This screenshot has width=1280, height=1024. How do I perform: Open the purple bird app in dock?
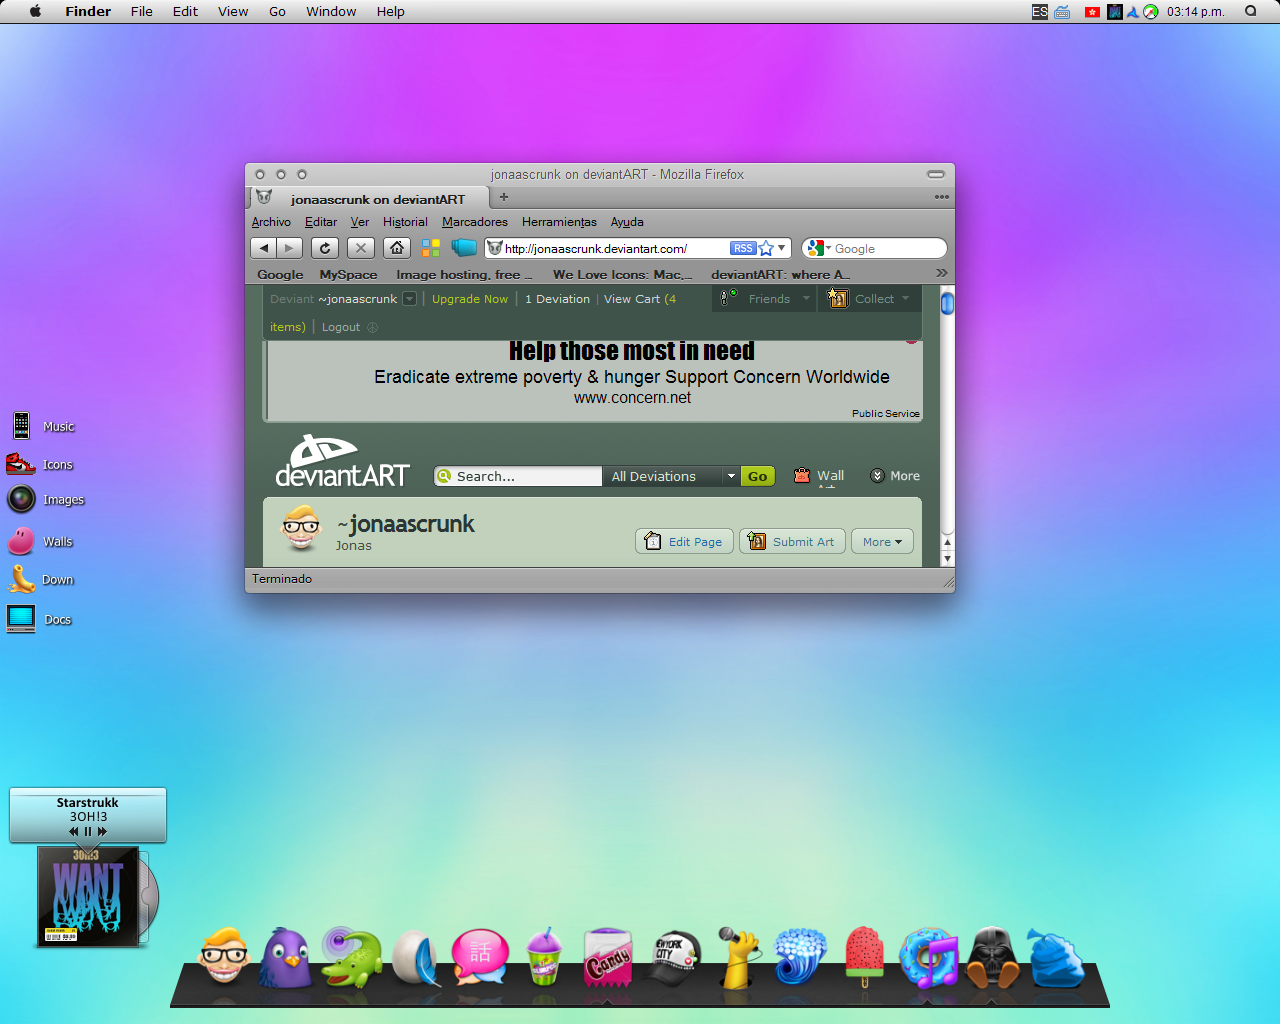286,957
